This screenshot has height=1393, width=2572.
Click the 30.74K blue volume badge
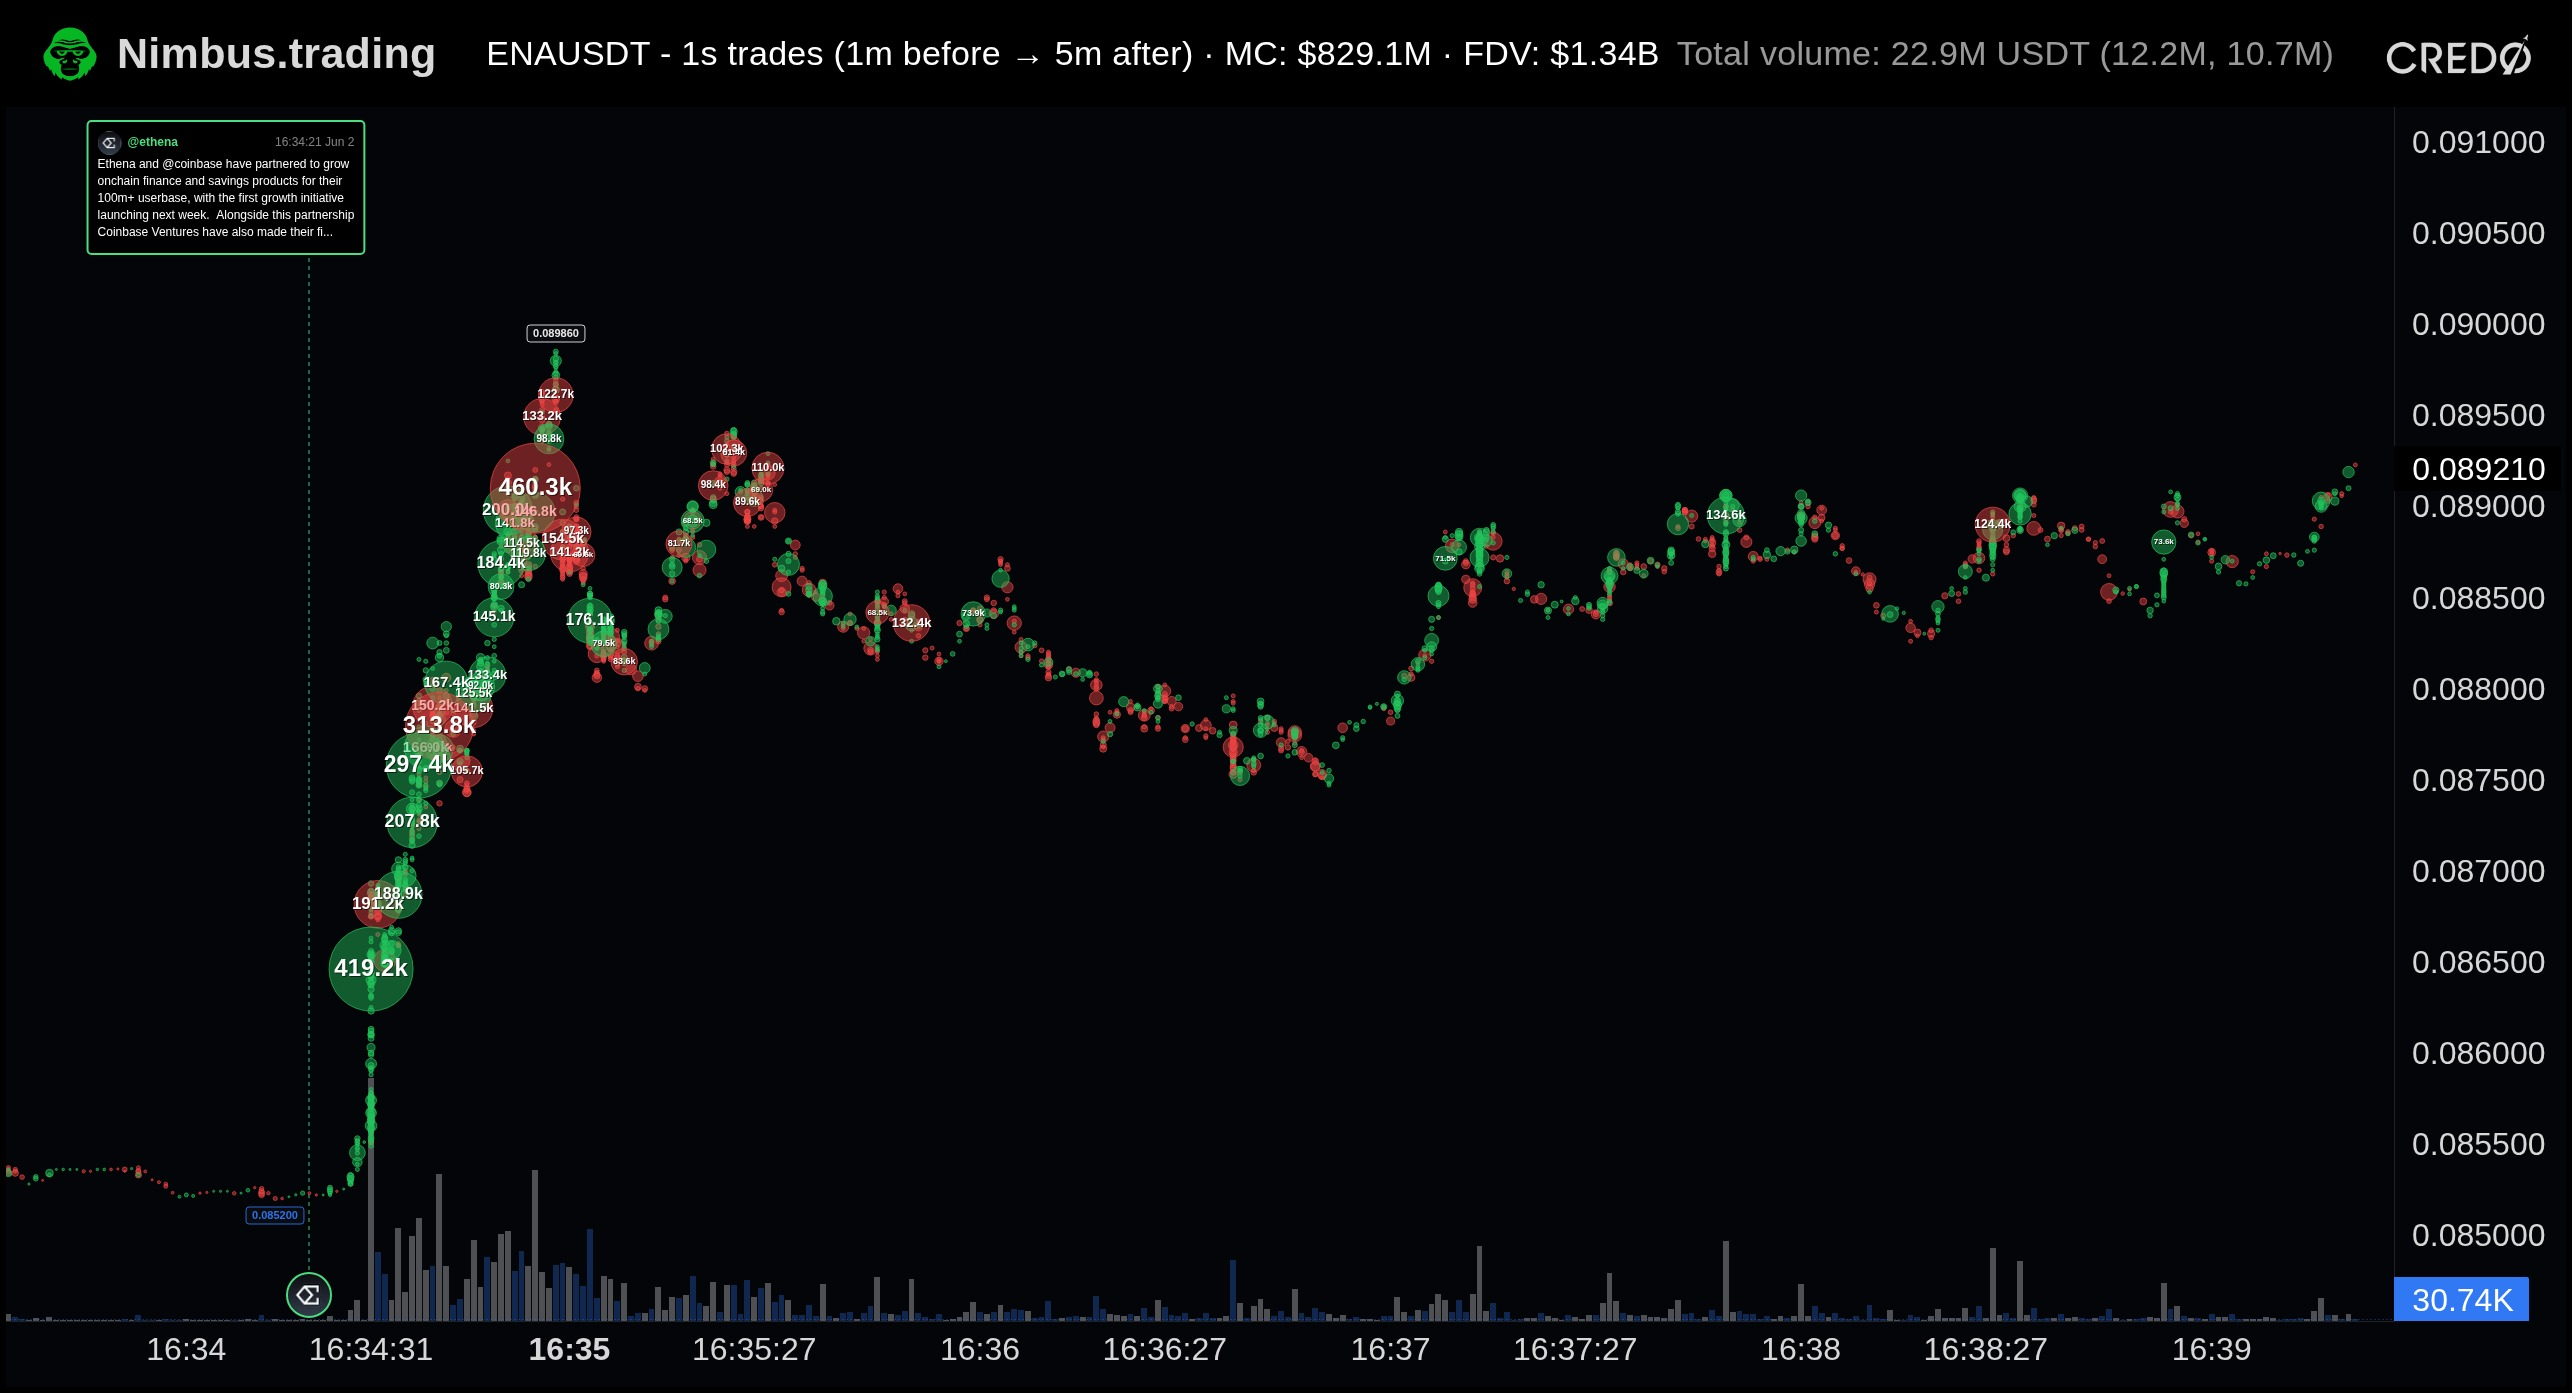tap(2462, 1299)
